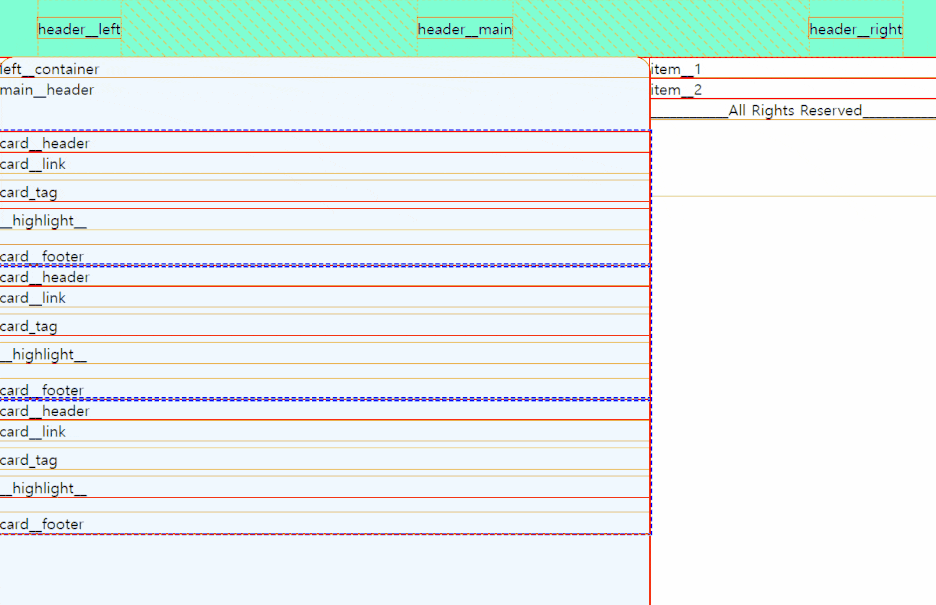
Task: Click card__header in the second card
Action: pyautogui.click(x=325, y=277)
